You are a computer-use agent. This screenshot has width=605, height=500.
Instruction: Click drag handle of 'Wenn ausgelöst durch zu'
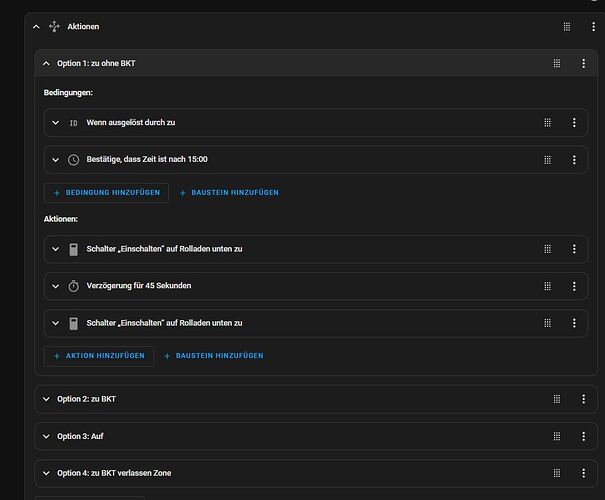548,123
